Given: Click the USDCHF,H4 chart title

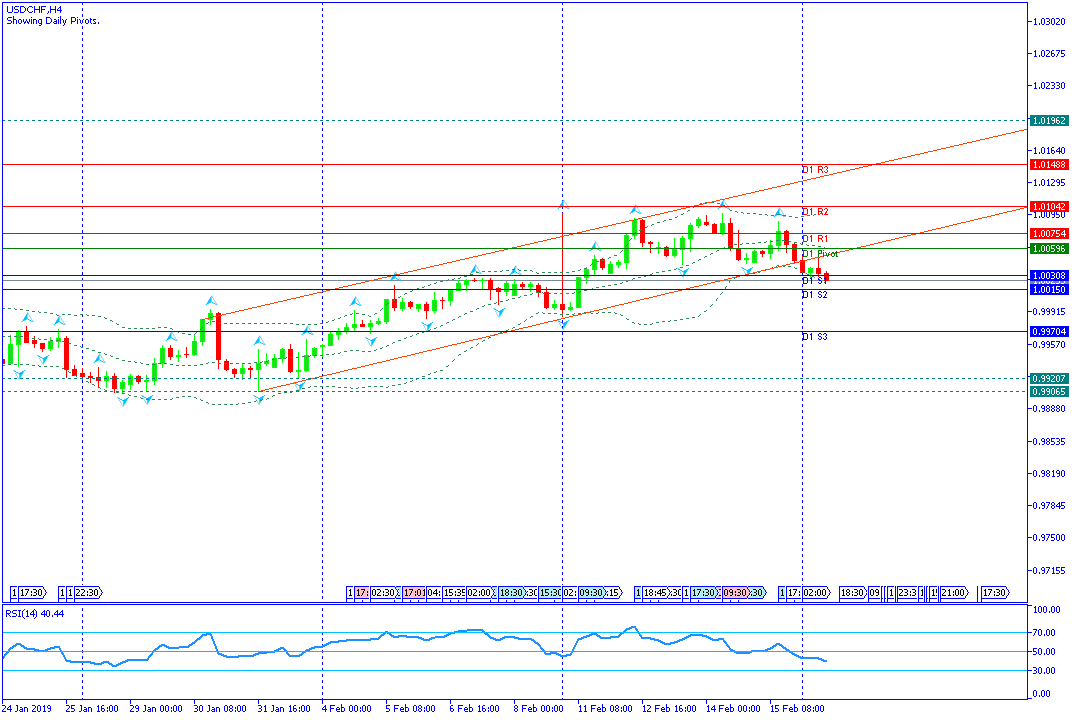Looking at the screenshot, I should [x=34, y=10].
